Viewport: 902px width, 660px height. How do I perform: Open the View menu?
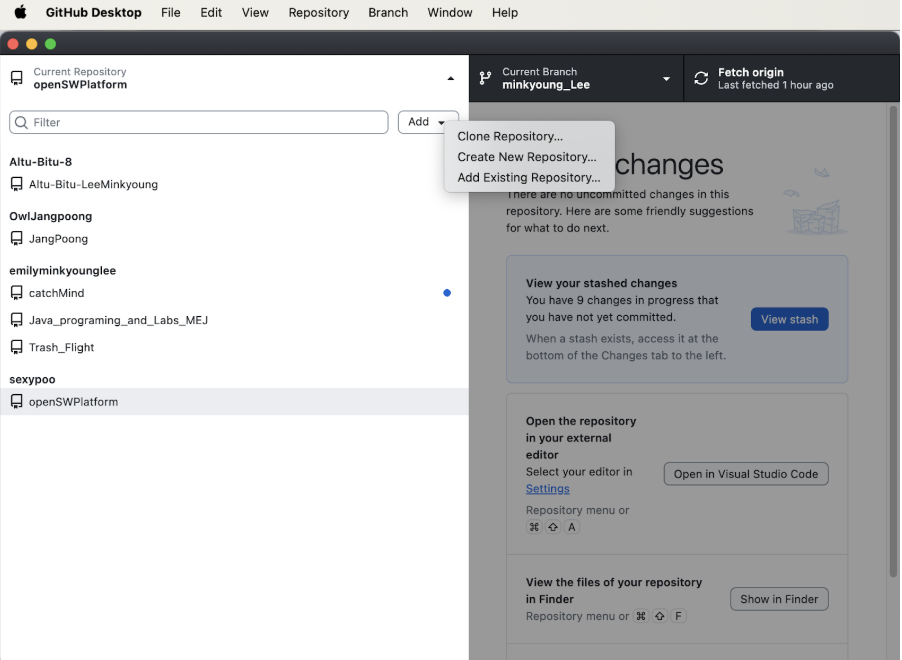(x=255, y=13)
